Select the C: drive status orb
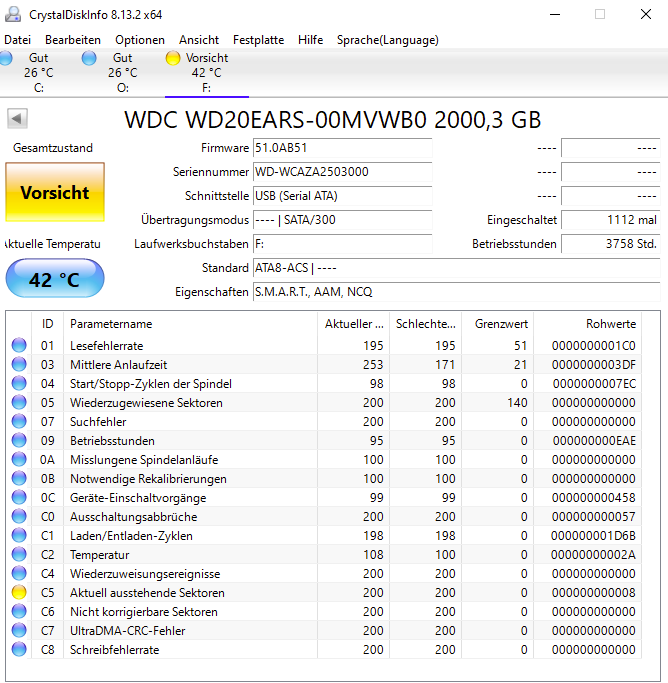This screenshot has width=668, height=683. (6, 58)
